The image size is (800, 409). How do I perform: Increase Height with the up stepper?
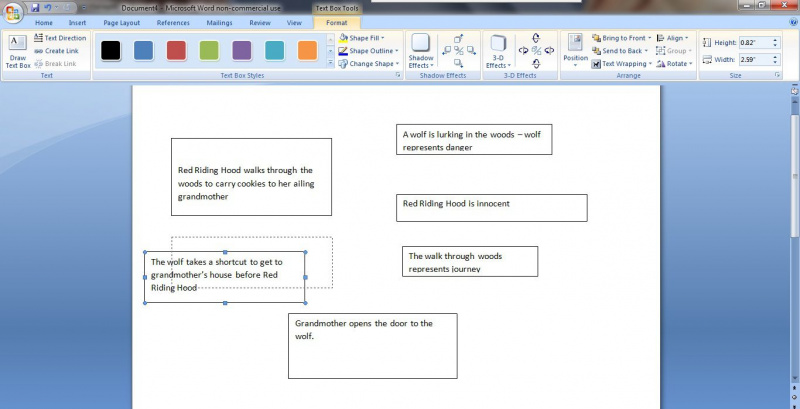pos(776,40)
